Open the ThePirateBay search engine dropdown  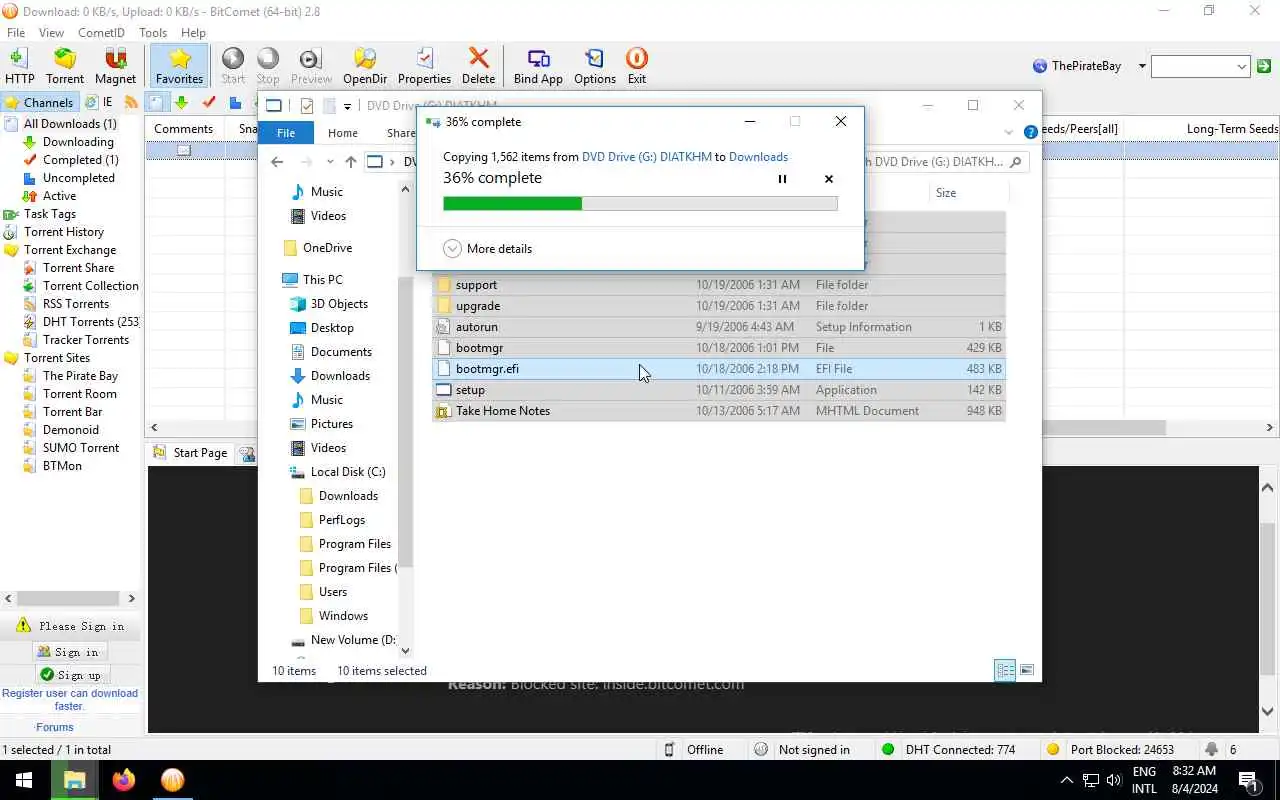1142,66
